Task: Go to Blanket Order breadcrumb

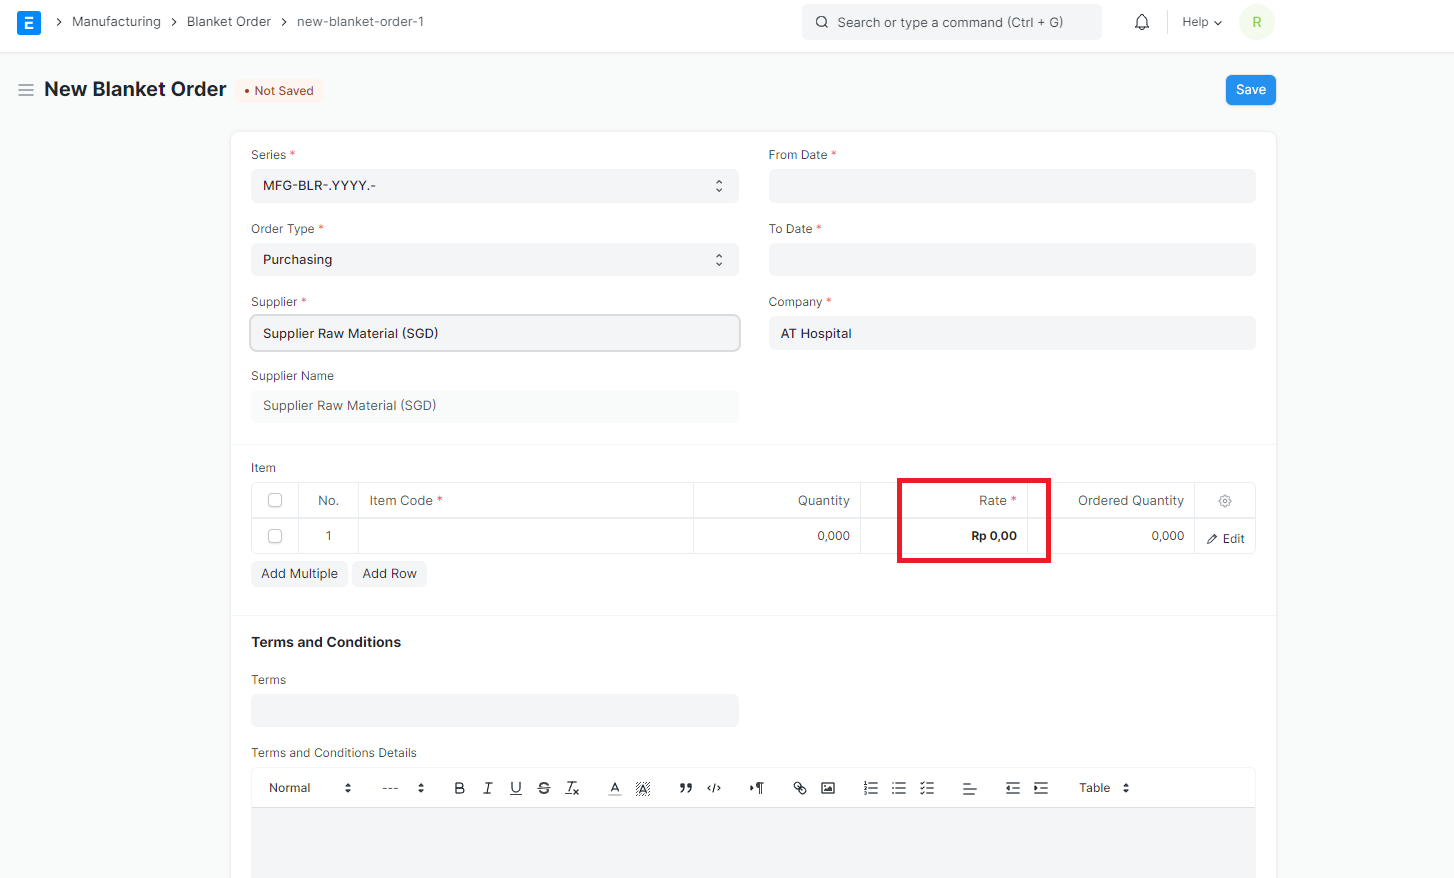Action: click(229, 22)
